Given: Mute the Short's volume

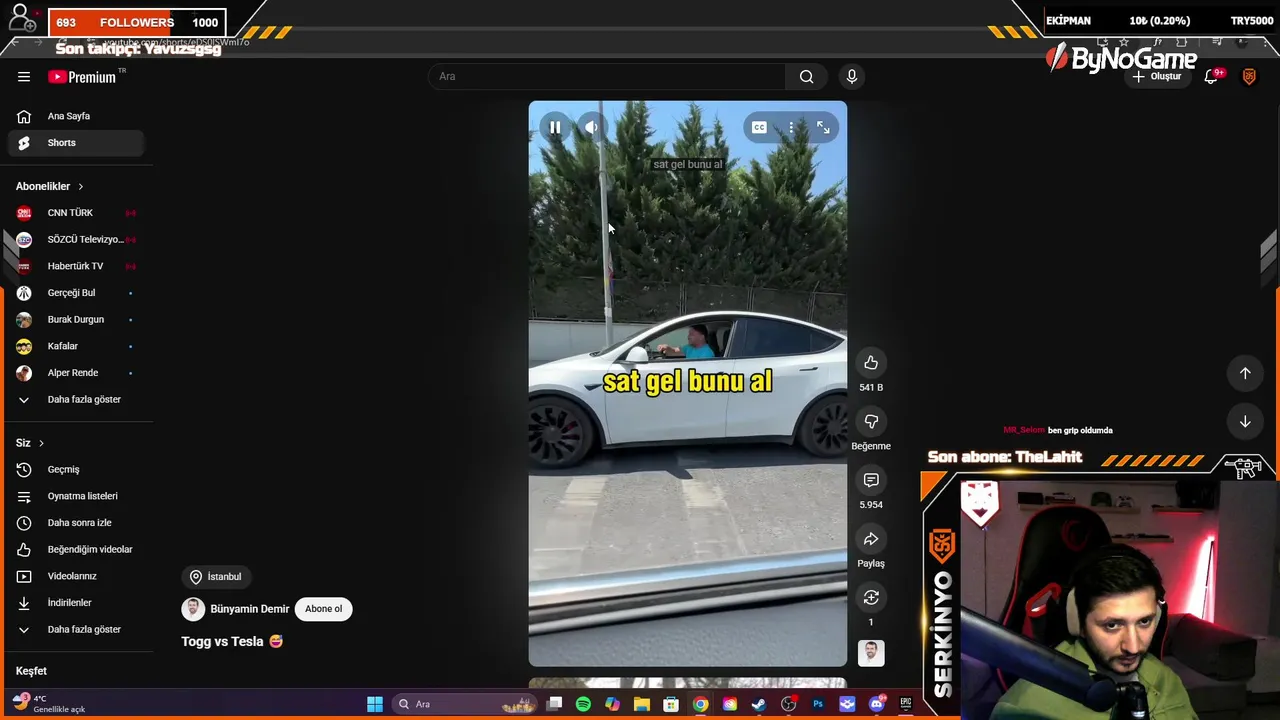Looking at the screenshot, I should click(592, 127).
